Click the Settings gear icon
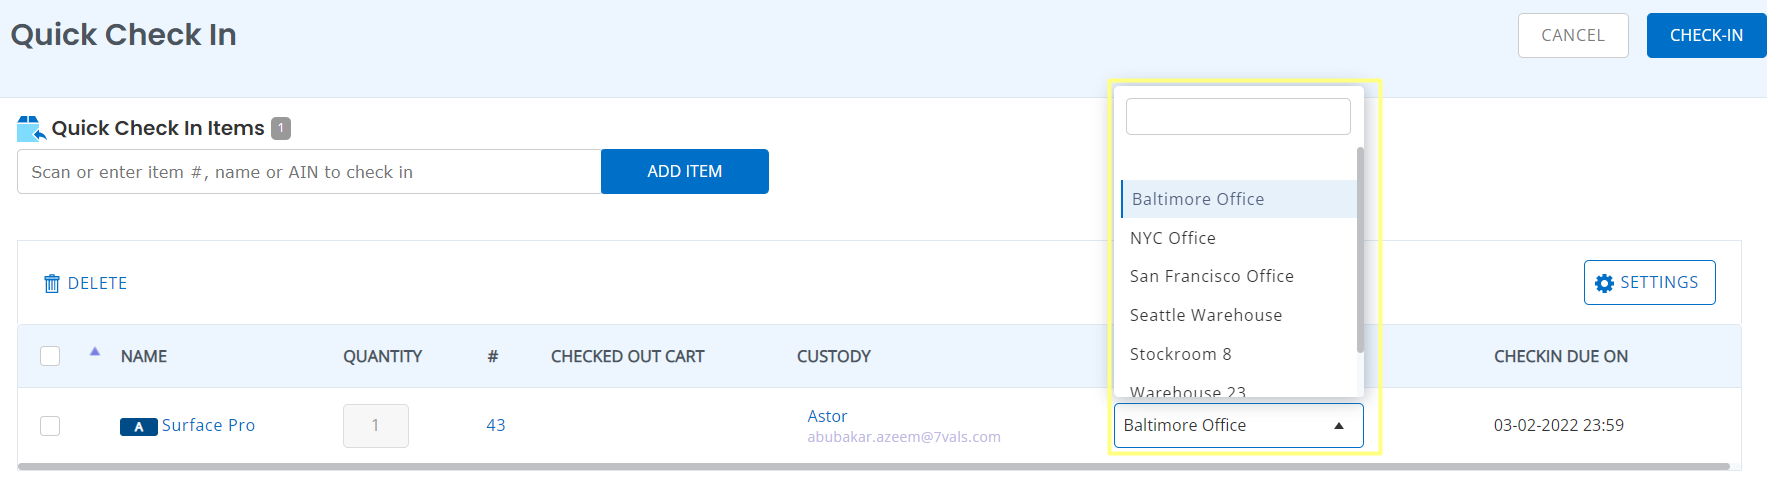The image size is (1767, 489). [x=1604, y=283]
